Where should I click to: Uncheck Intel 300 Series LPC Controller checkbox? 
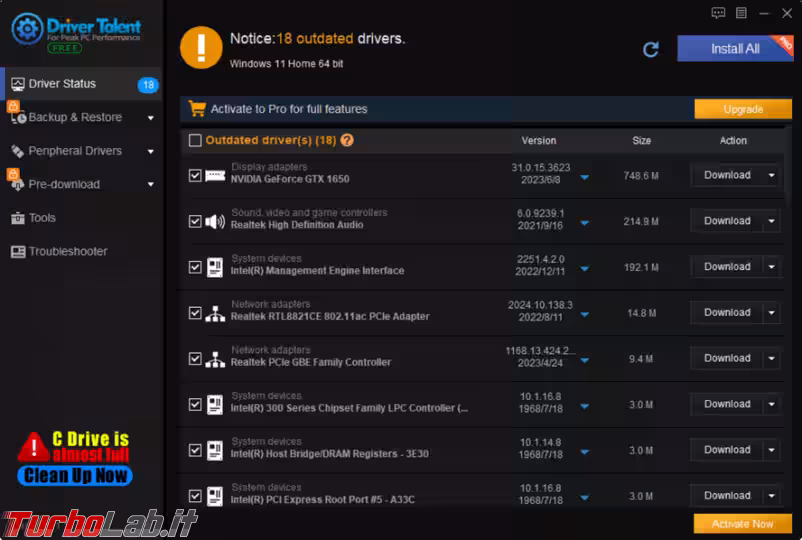(x=195, y=404)
